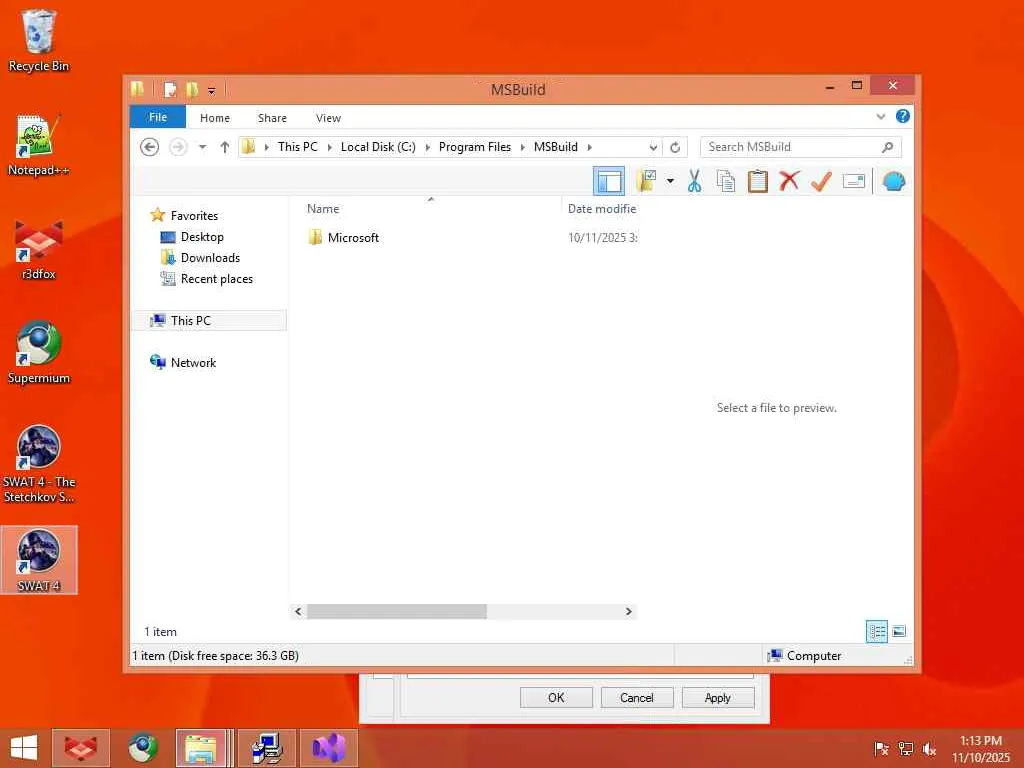Screen dimensions: 1024x768
Task: Click the Cancel button in dialog
Action: pos(637,697)
